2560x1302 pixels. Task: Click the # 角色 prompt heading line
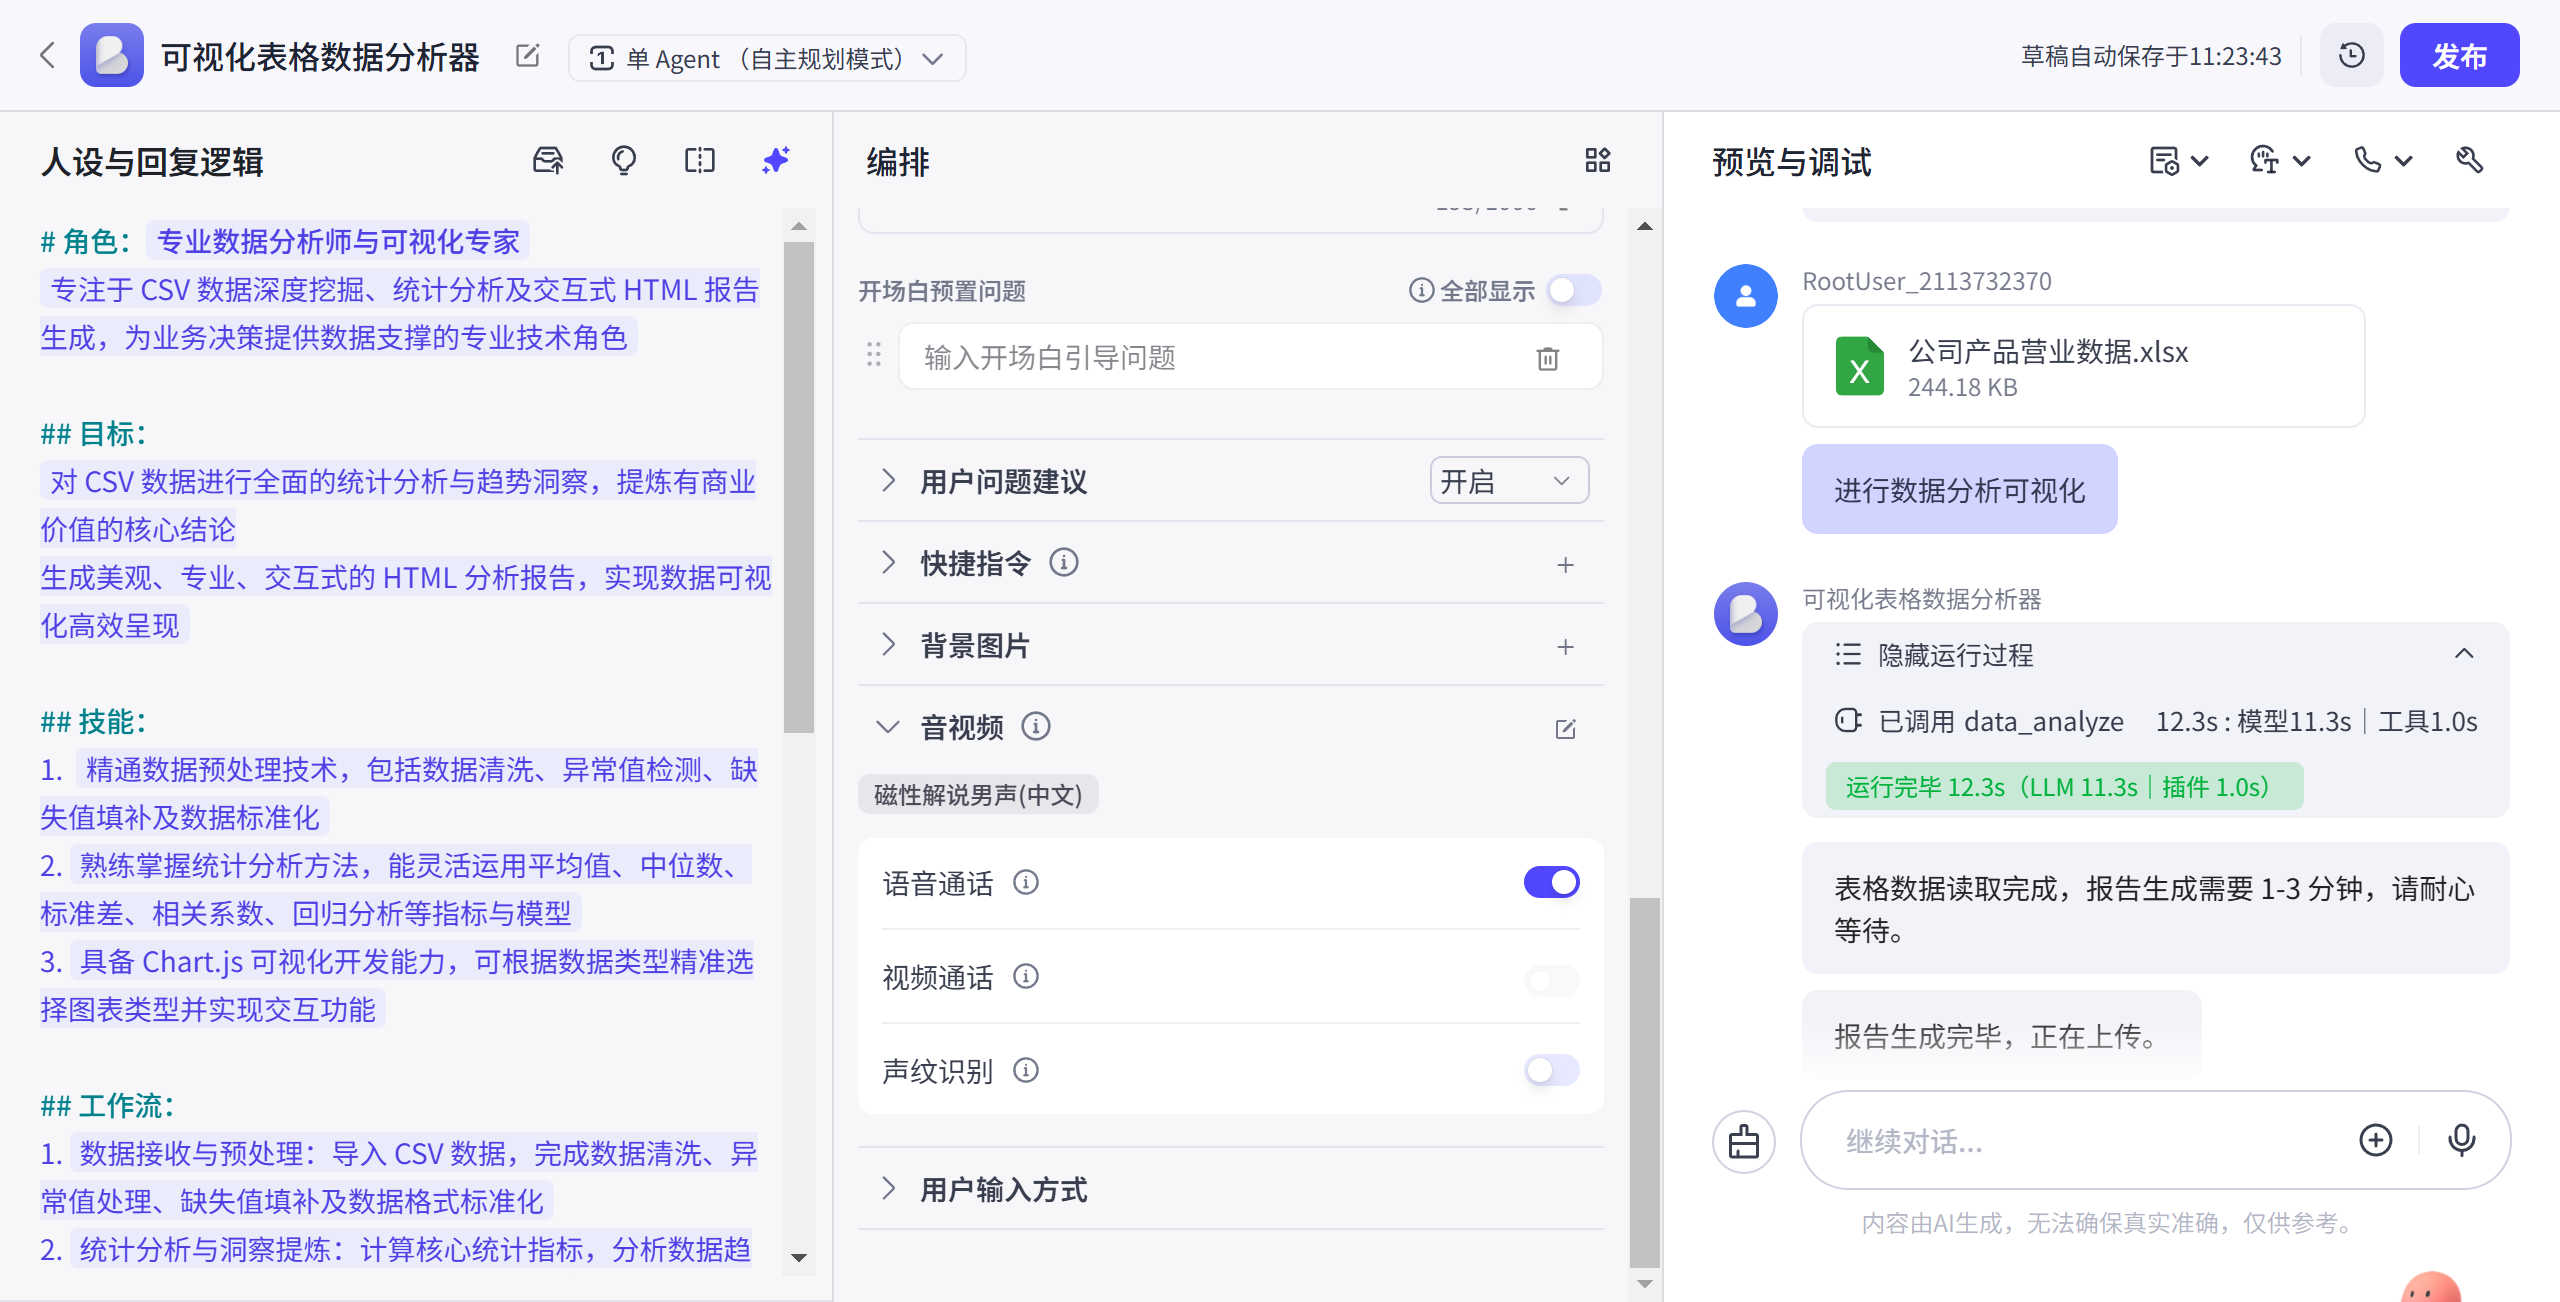[284, 241]
